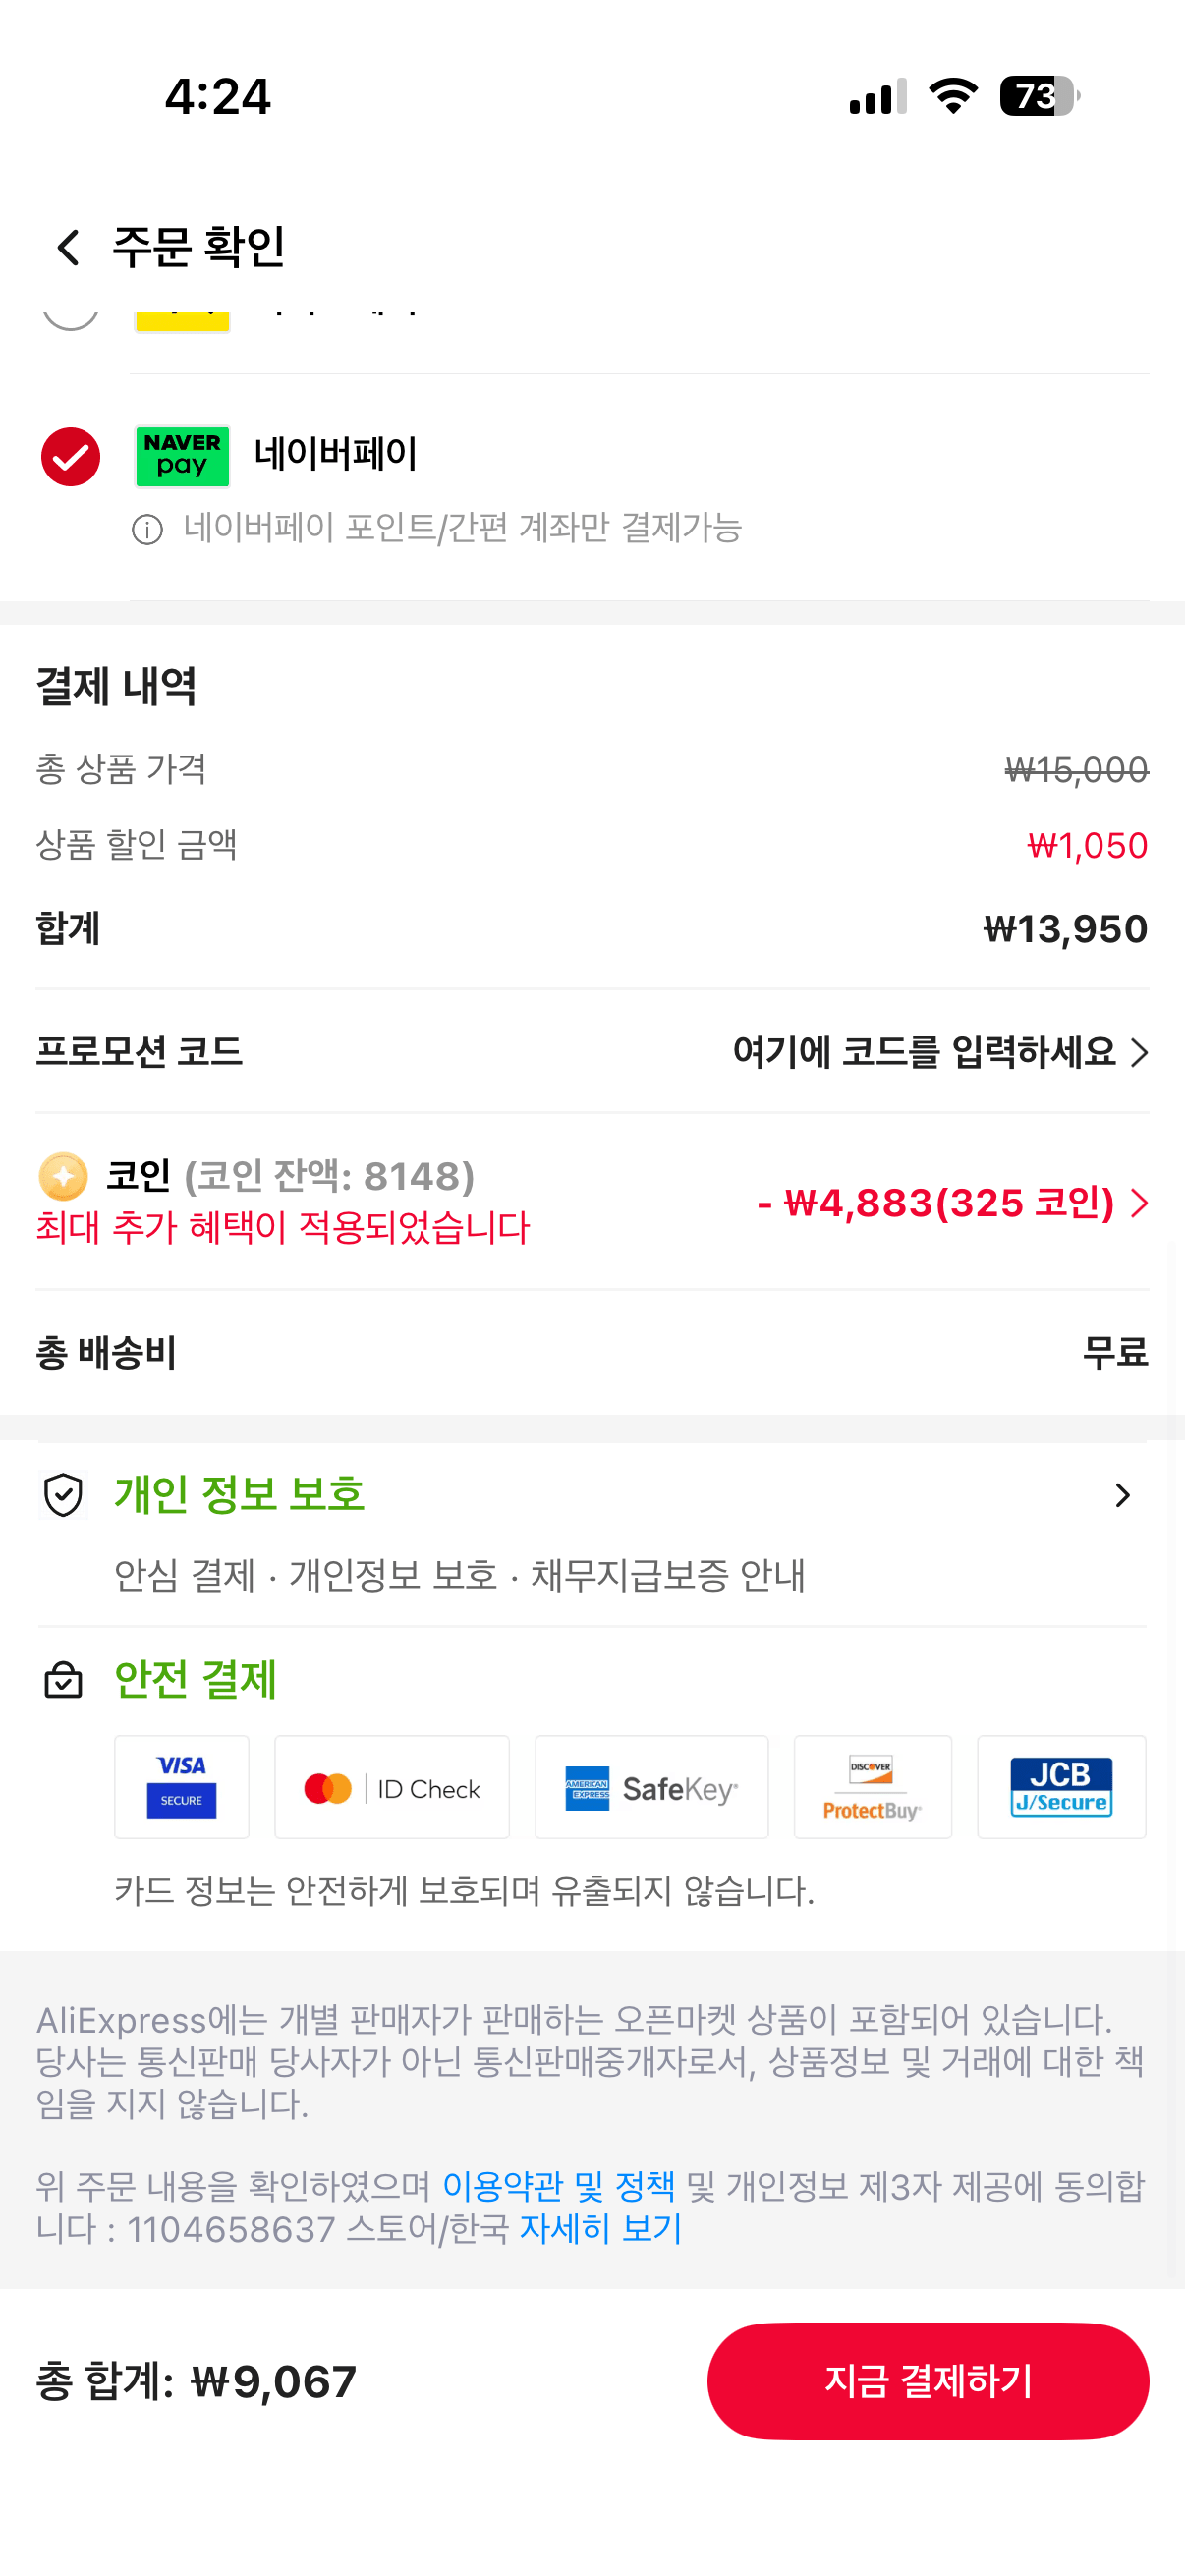Open the promotion code entry chevron
Screen dimensions: 1185x2576
click(1139, 1052)
